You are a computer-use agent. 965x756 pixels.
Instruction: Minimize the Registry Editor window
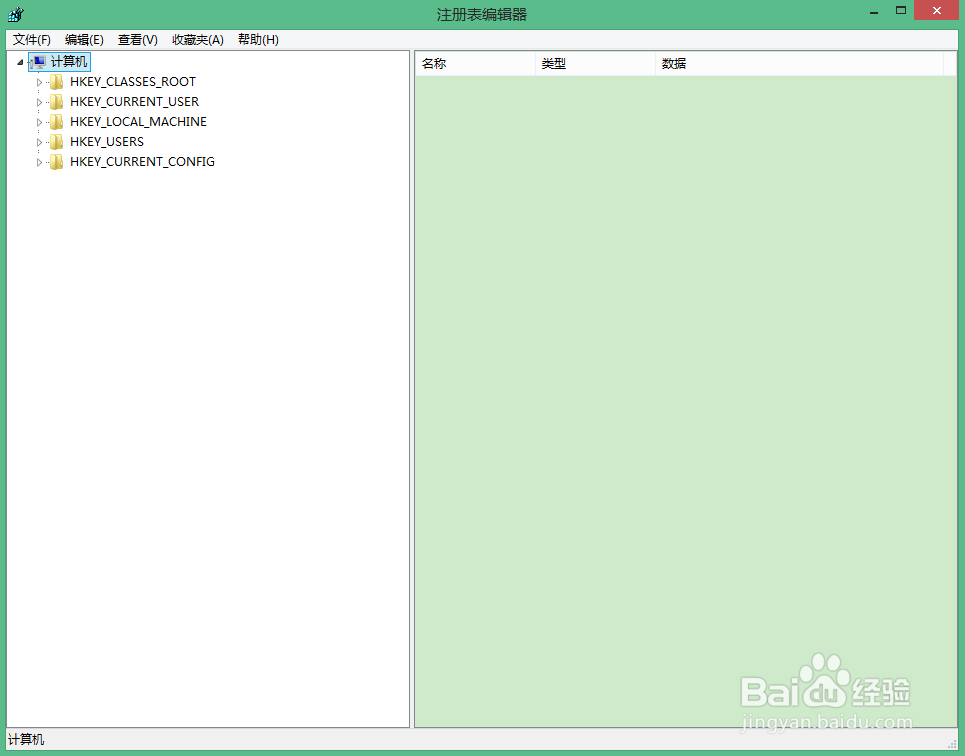tap(874, 12)
